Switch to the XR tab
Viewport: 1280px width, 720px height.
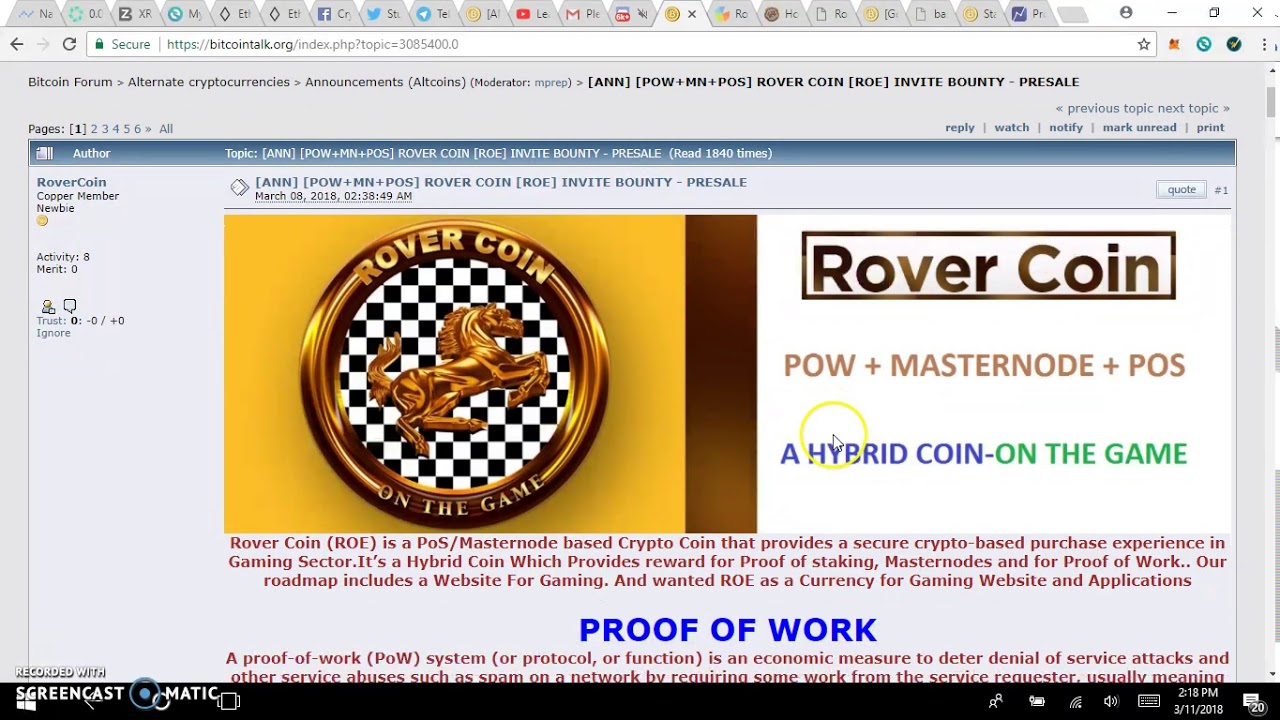[x=135, y=14]
